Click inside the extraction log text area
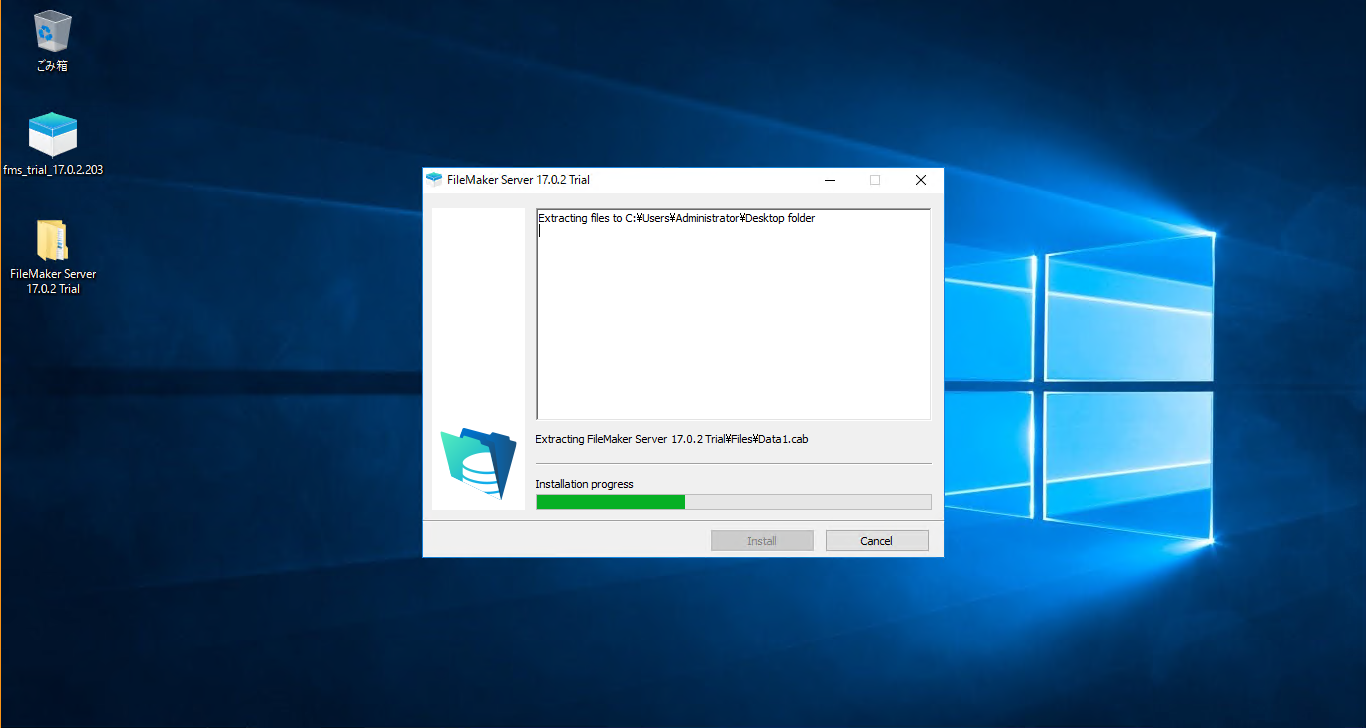Viewport: 1366px width, 728px height. (x=733, y=330)
